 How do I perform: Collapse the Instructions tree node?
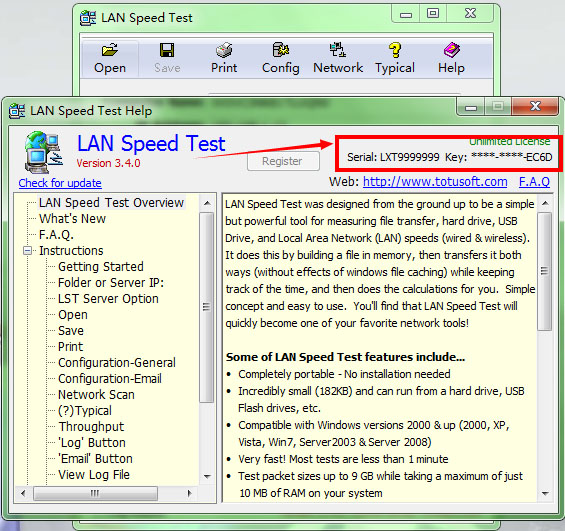(27, 250)
